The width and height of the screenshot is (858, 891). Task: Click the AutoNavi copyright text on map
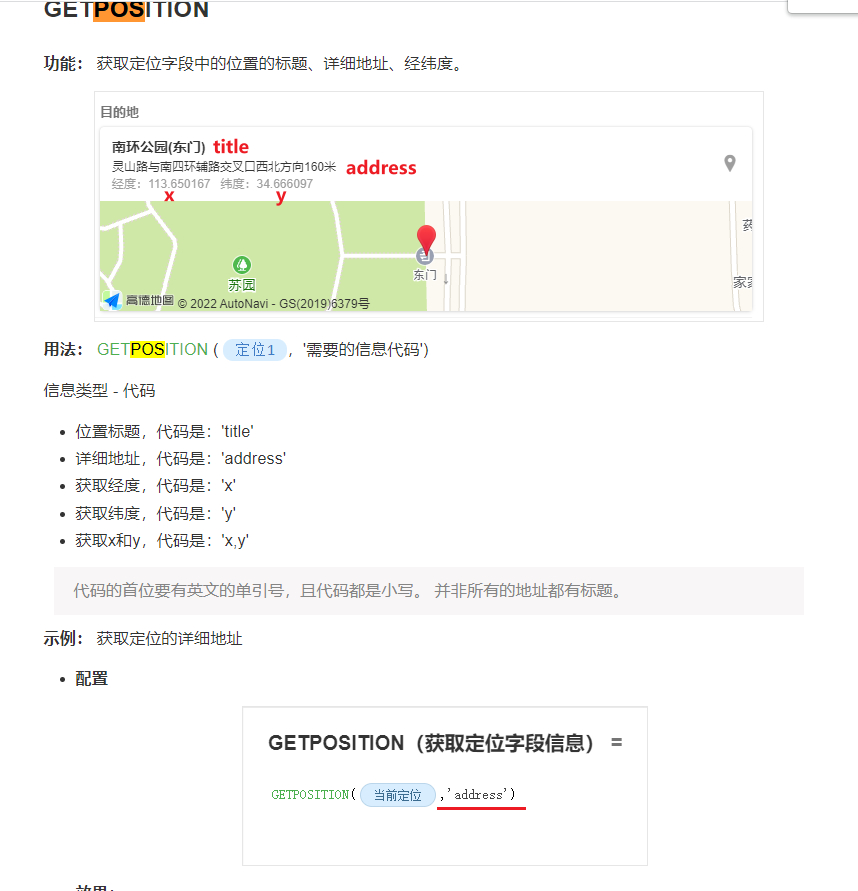pos(274,303)
